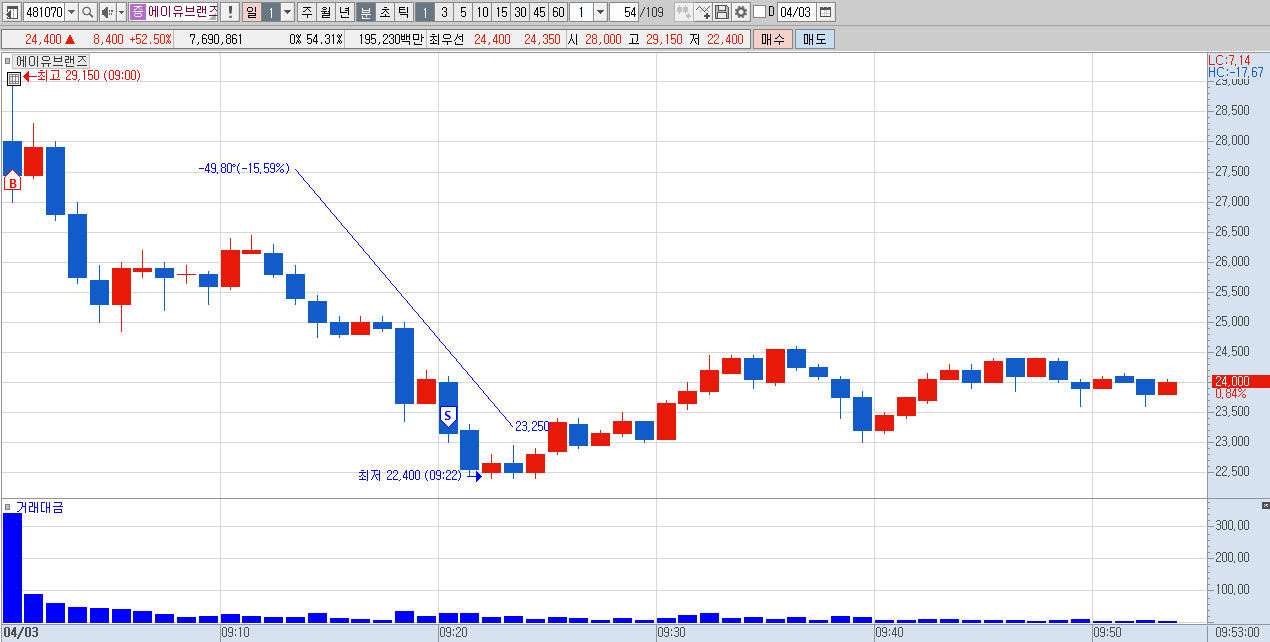Select the 30 minute interval tab

click(x=520, y=12)
